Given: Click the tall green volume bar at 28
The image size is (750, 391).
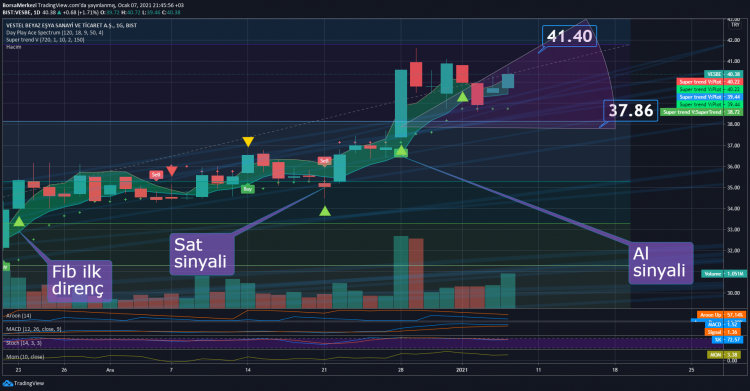Looking at the screenshot, I should click(401, 272).
